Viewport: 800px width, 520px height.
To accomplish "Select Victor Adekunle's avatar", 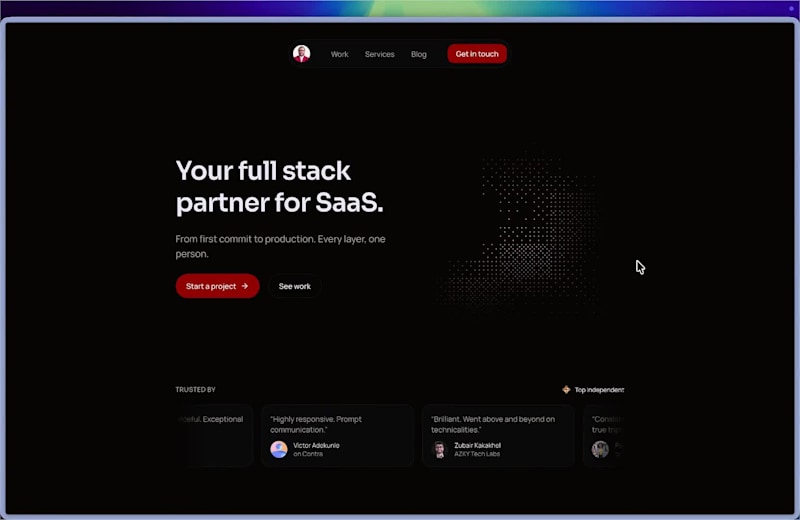I will pos(279,449).
